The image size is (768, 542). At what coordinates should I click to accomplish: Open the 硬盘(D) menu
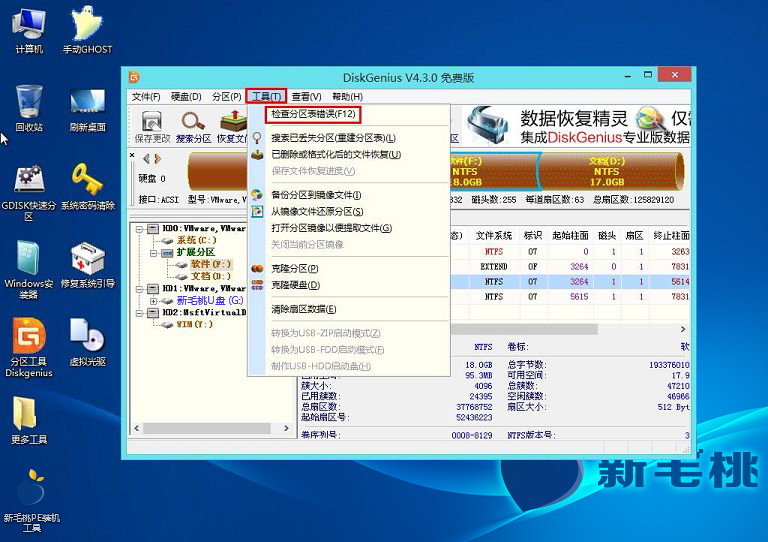186,96
